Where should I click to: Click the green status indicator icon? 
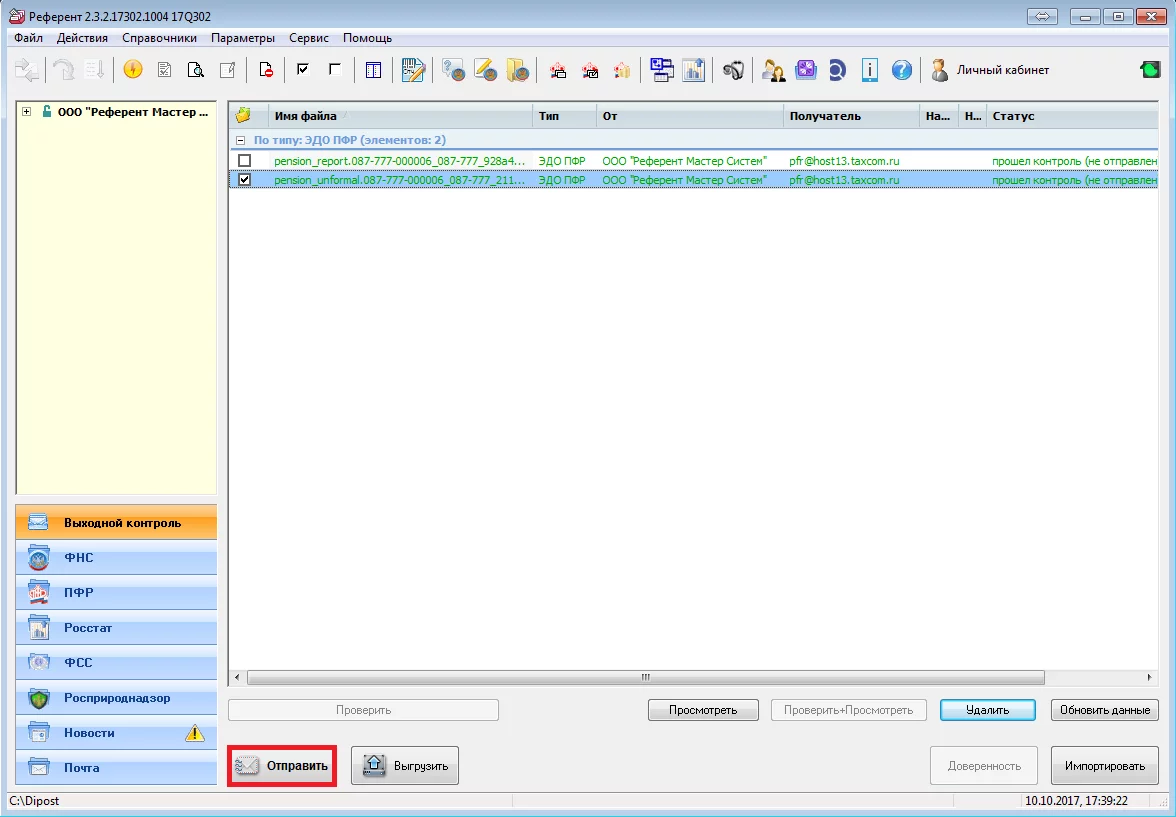tap(1150, 70)
